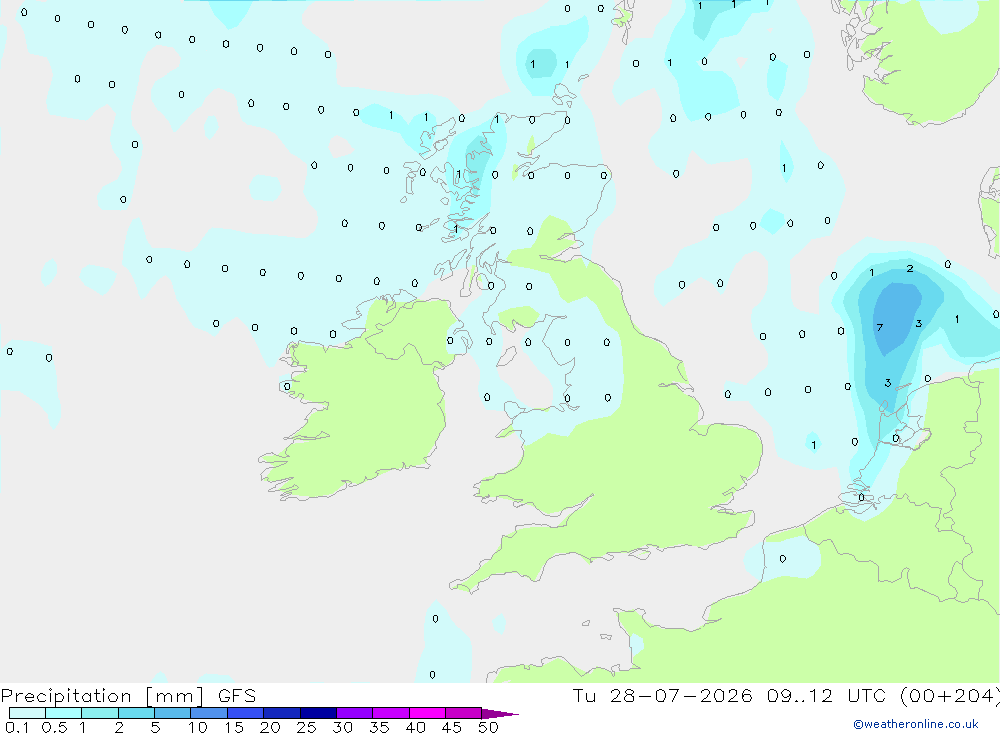Select the 30–35 mm purple legend swatch
The image size is (1000, 733).
click(x=354, y=713)
